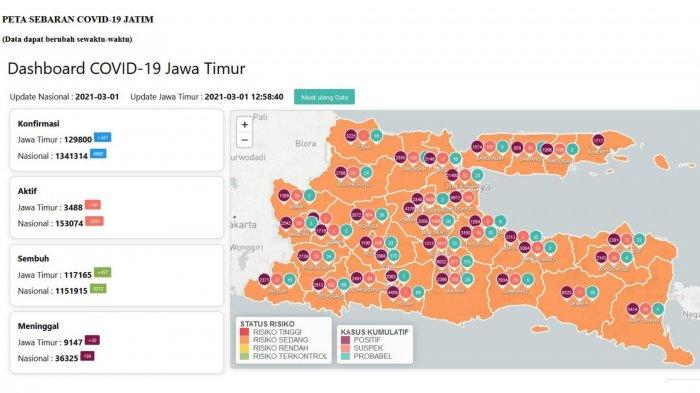The width and height of the screenshot is (700, 393).
Task: Click red badge beside Aktif Jawa Timur 3488
Action: tap(93, 205)
